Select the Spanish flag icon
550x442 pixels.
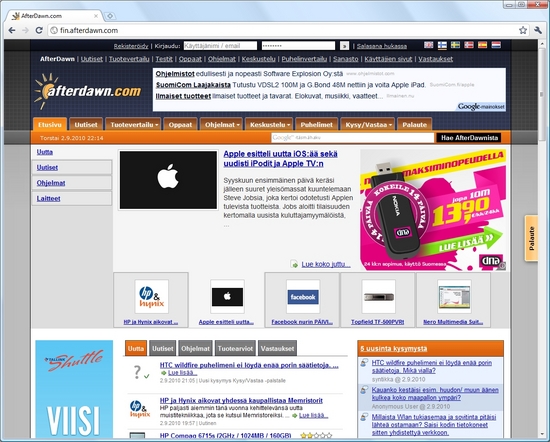coord(482,45)
